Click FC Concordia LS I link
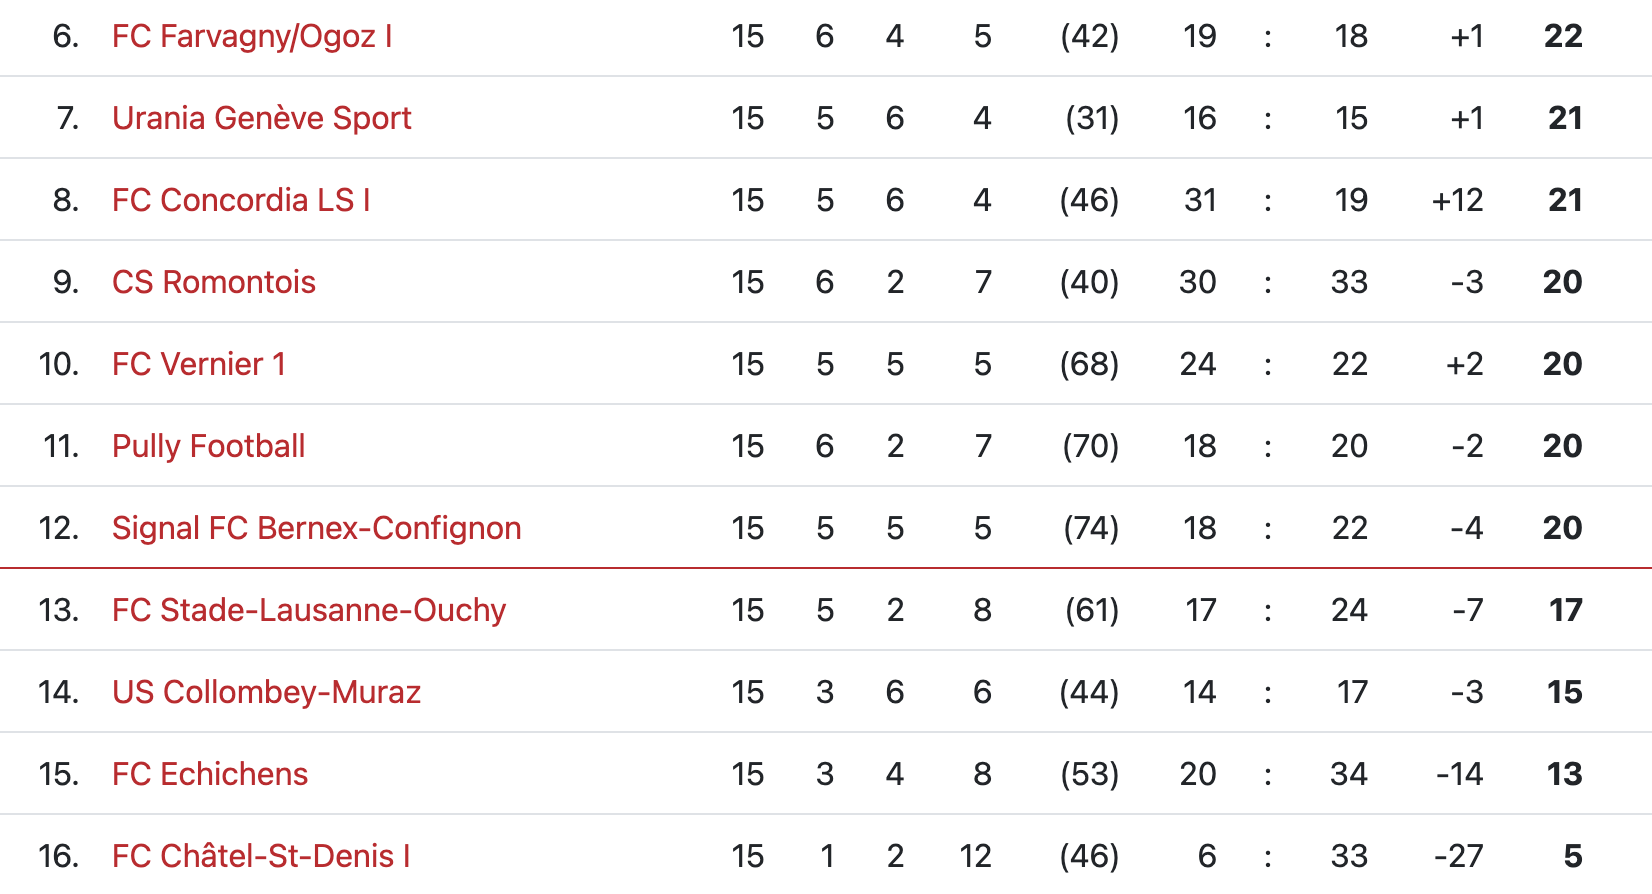This screenshot has width=1652, height=894. [x=241, y=200]
